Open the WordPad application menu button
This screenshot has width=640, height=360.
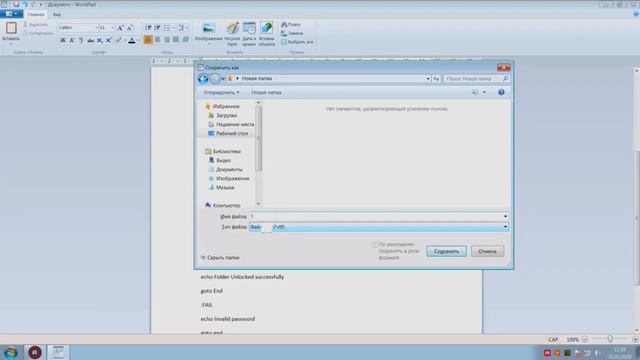11,14
